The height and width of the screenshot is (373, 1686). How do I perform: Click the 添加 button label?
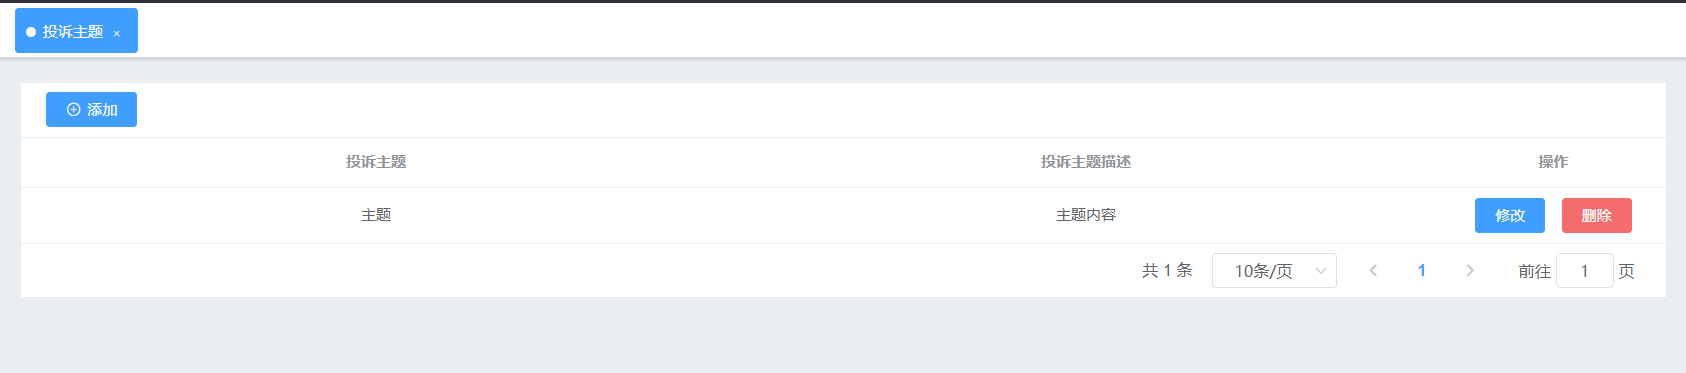coord(102,110)
